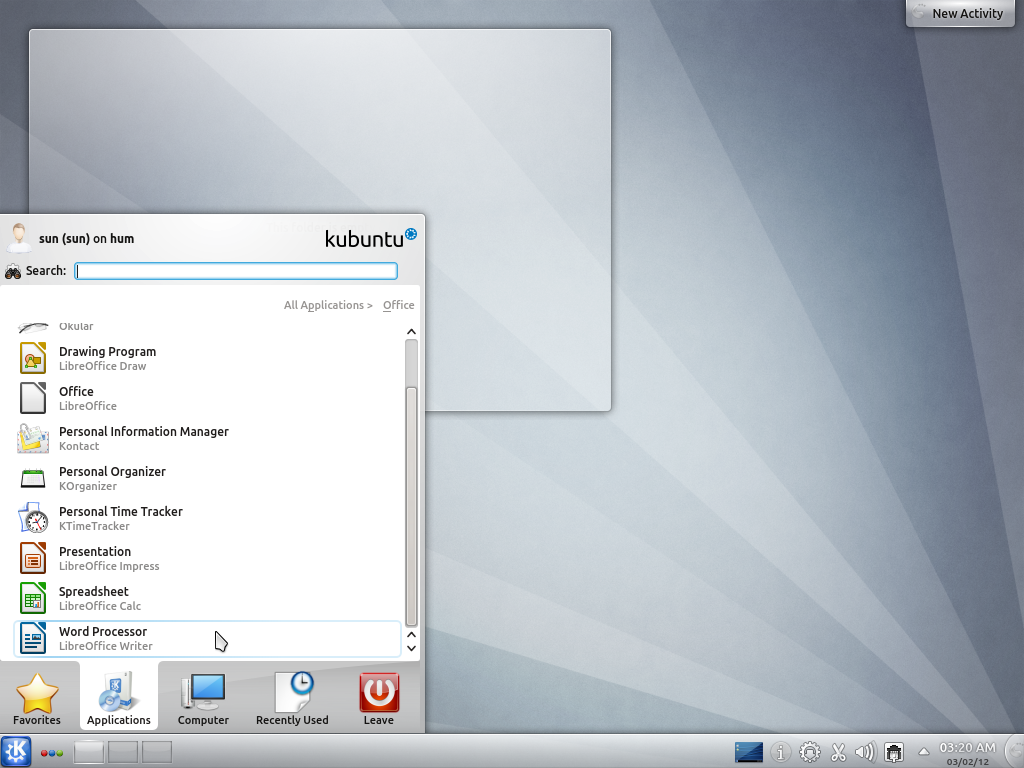
Task: Switch to first virtual desktop in pager
Action: pyautogui.click(x=88, y=752)
